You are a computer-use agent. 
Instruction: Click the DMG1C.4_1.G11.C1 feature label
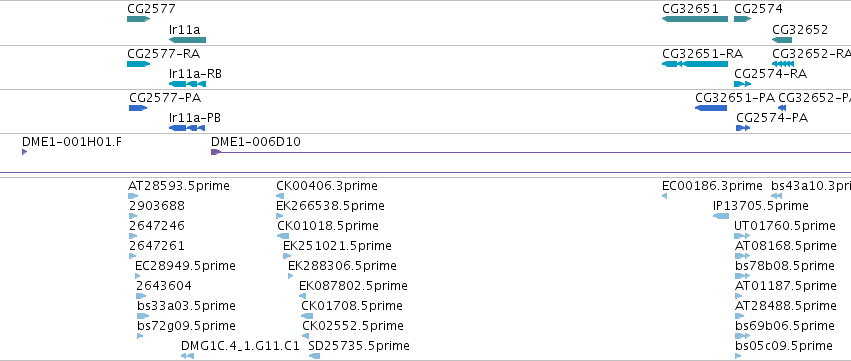tap(240, 346)
